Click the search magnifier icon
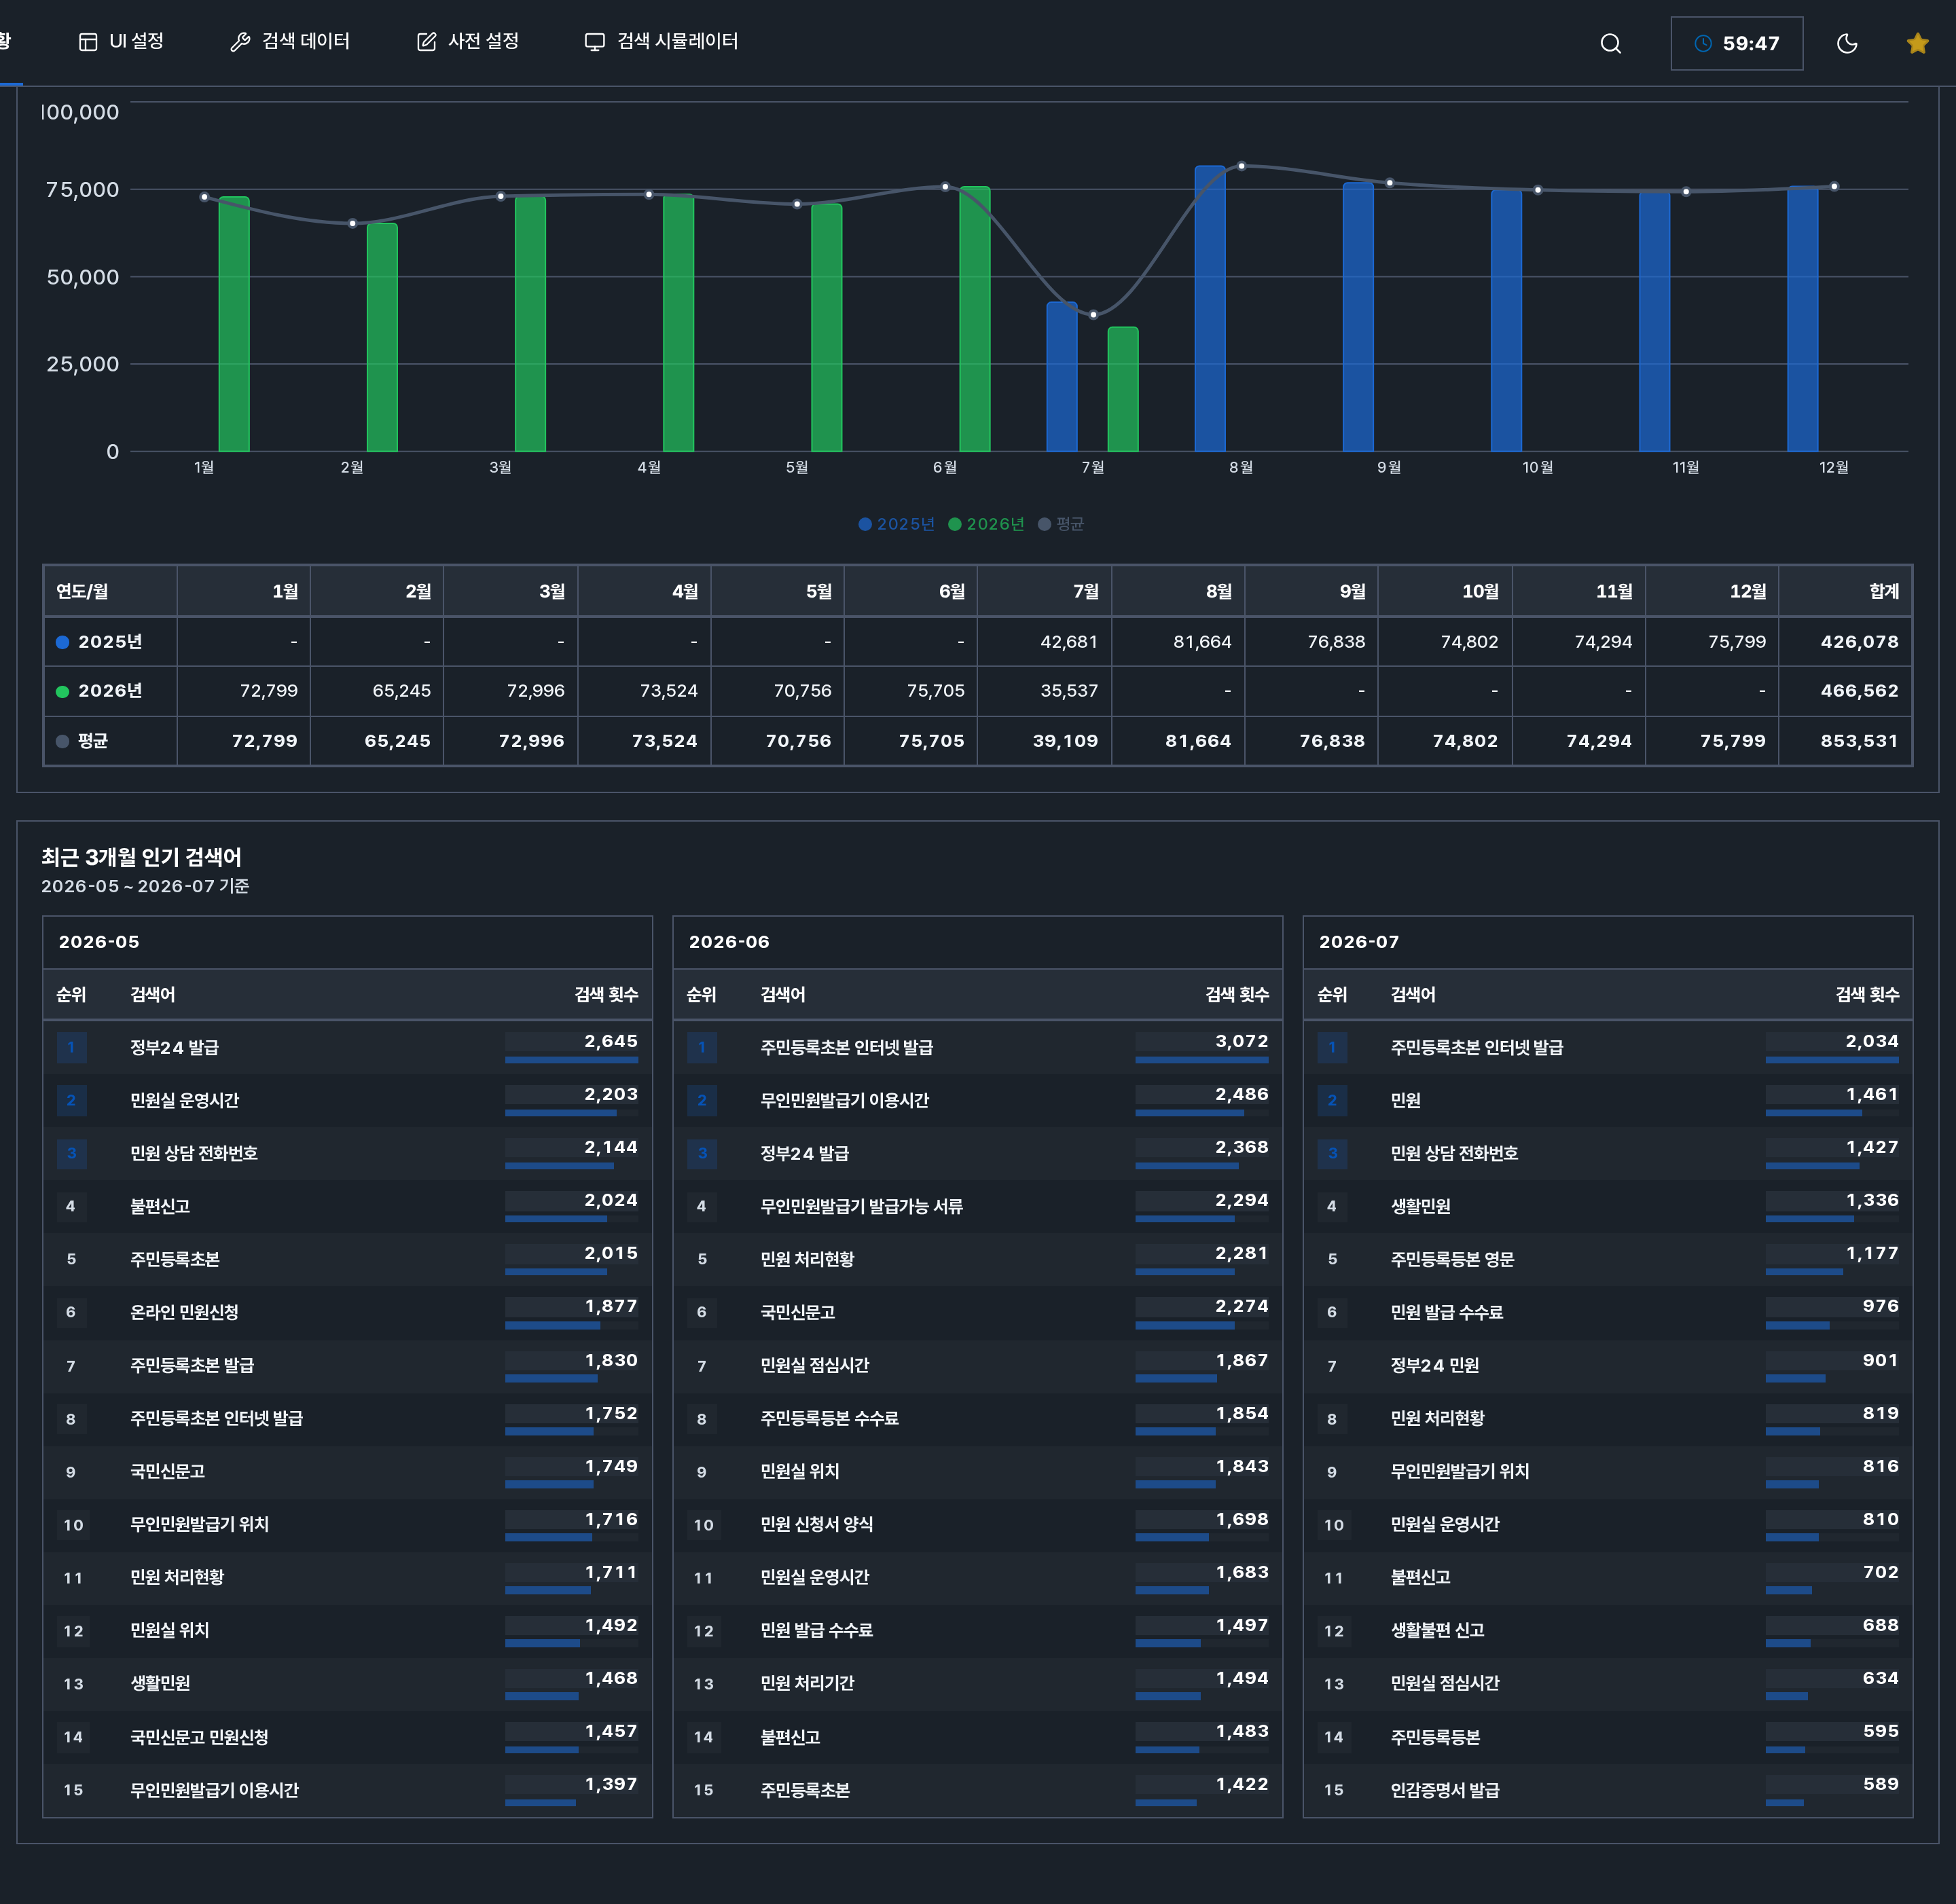This screenshot has width=1956, height=1904. tap(1610, 43)
